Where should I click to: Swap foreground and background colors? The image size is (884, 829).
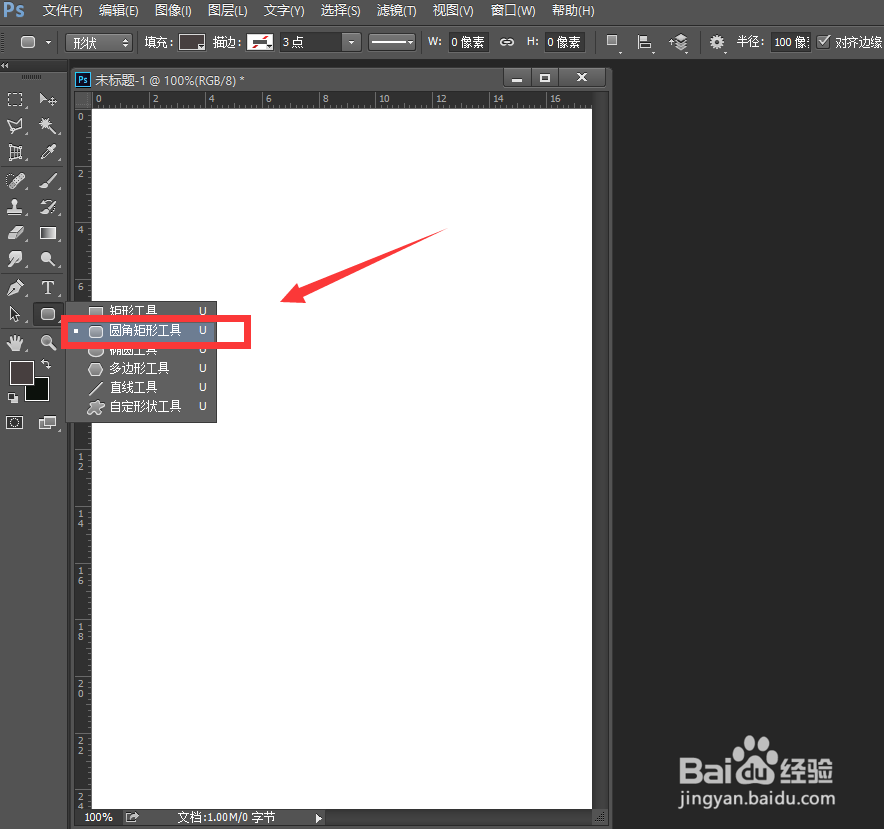tap(46, 364)
